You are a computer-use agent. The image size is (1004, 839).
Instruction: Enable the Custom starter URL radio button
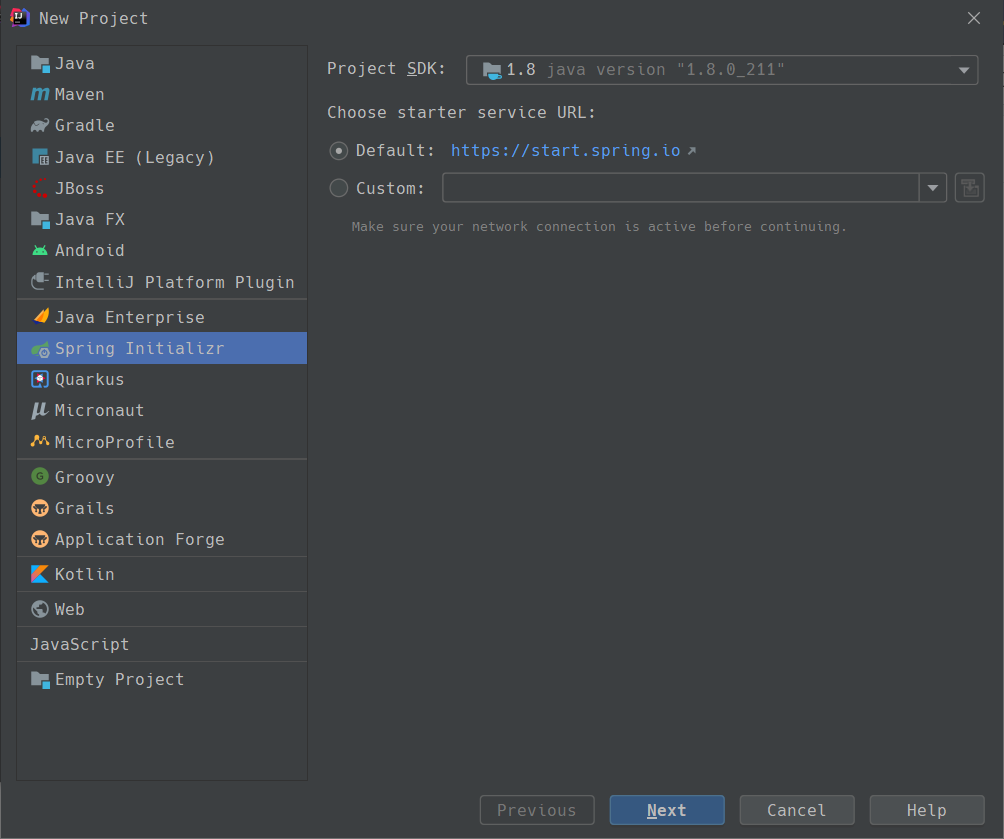pos(339,188)
